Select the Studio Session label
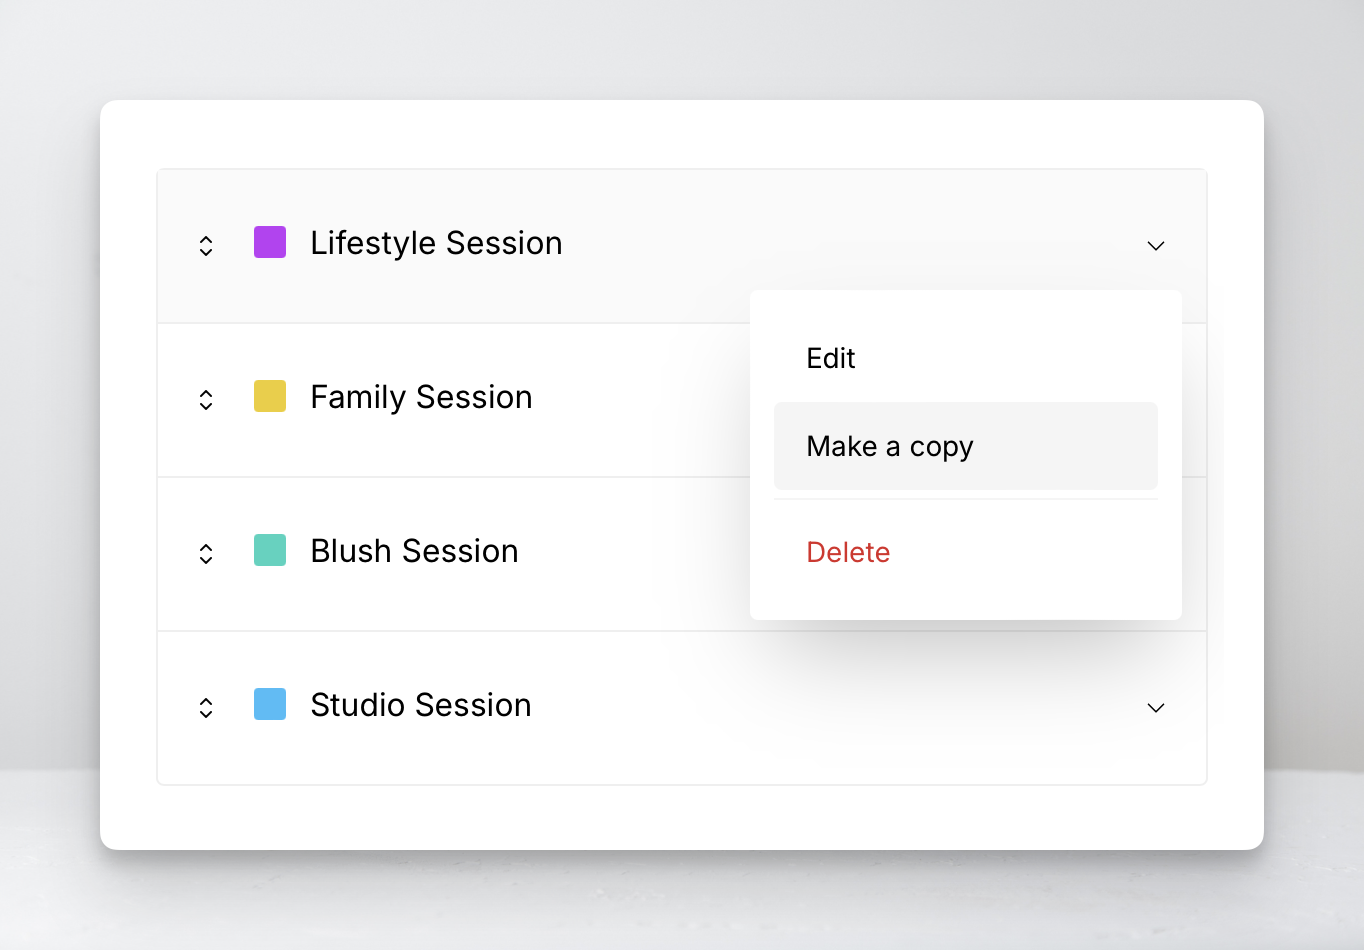The image size is (1364, 950). pyautogui.click(x=421, y=705)
